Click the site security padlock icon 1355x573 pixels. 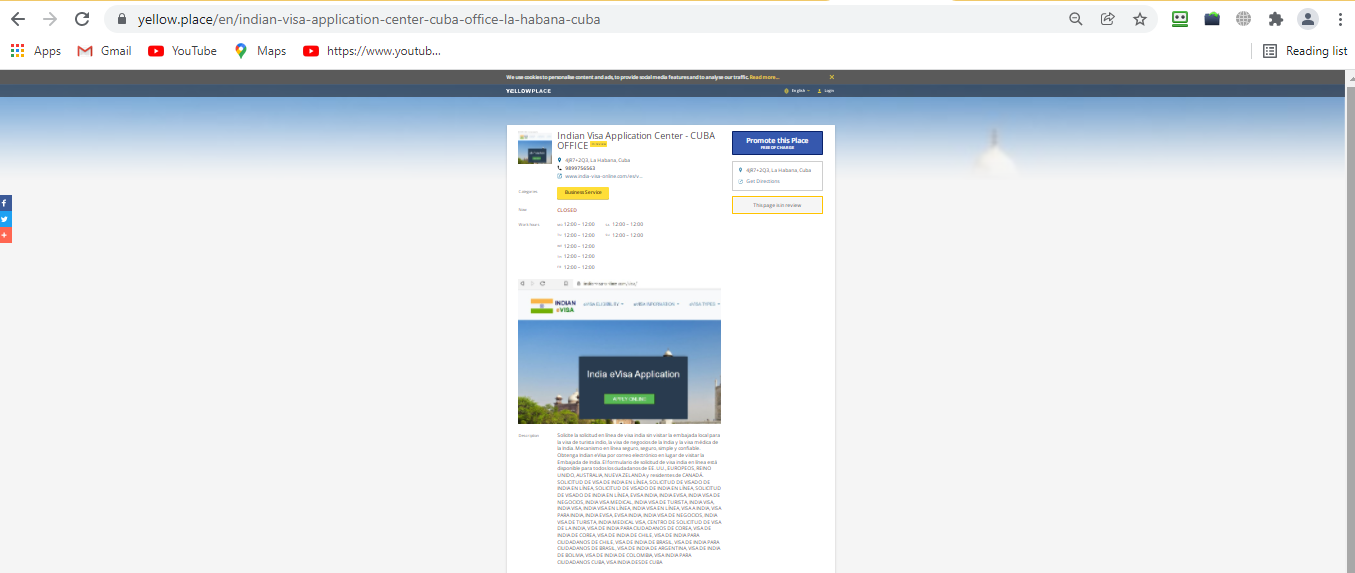[123, 19]
